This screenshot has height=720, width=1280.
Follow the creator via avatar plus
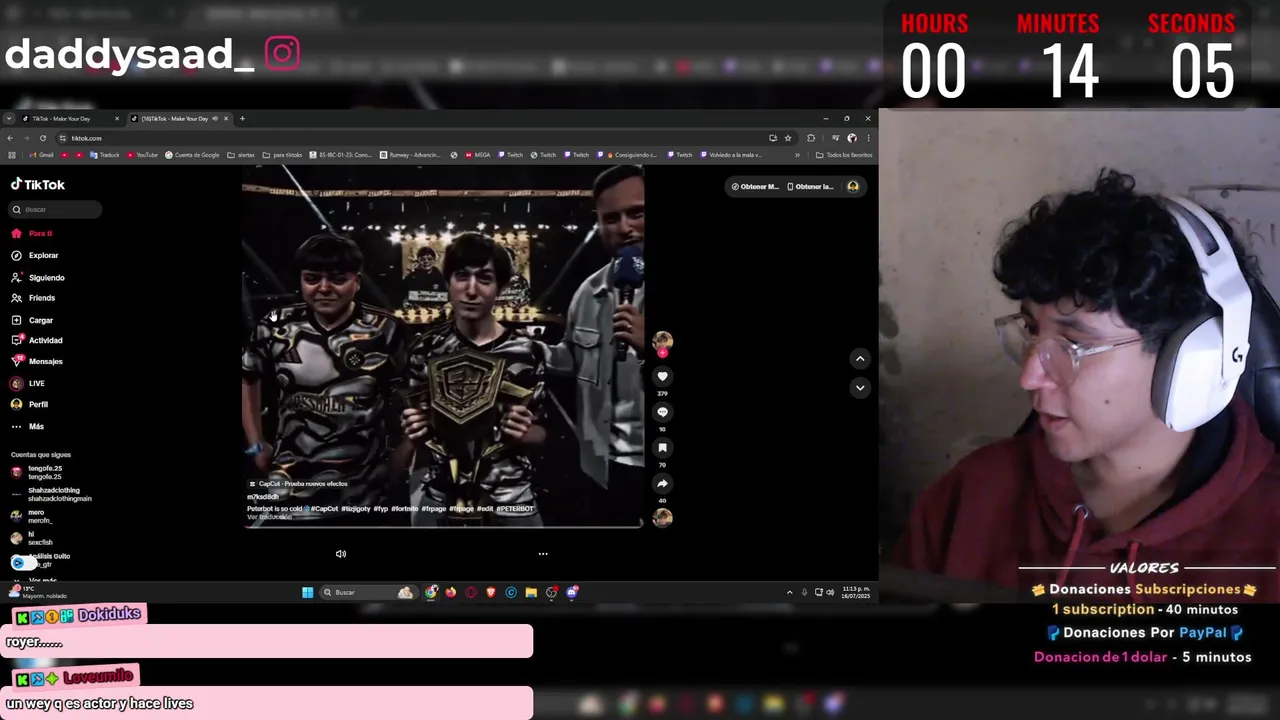tap(662, 352)
